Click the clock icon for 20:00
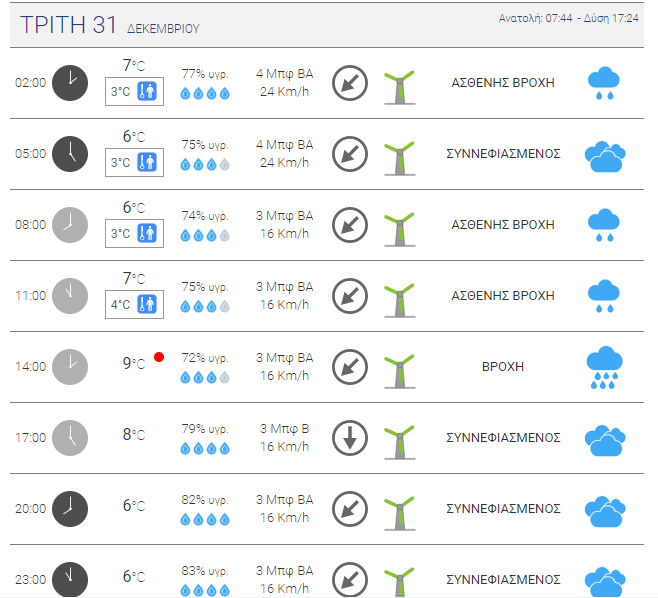This screenshot has height=598, width=658. tap(70, 509)
